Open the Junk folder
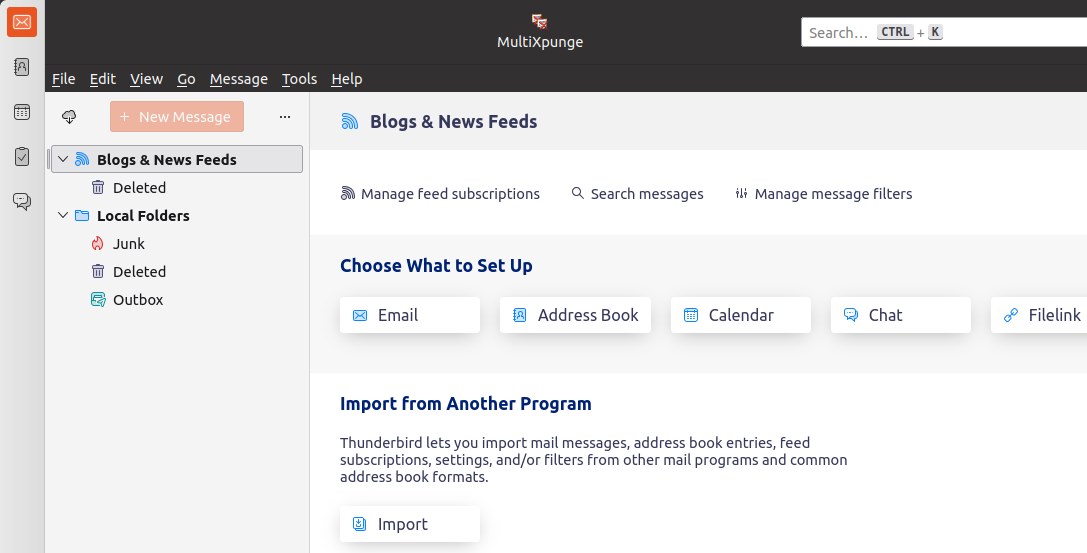 click(177, 244)
